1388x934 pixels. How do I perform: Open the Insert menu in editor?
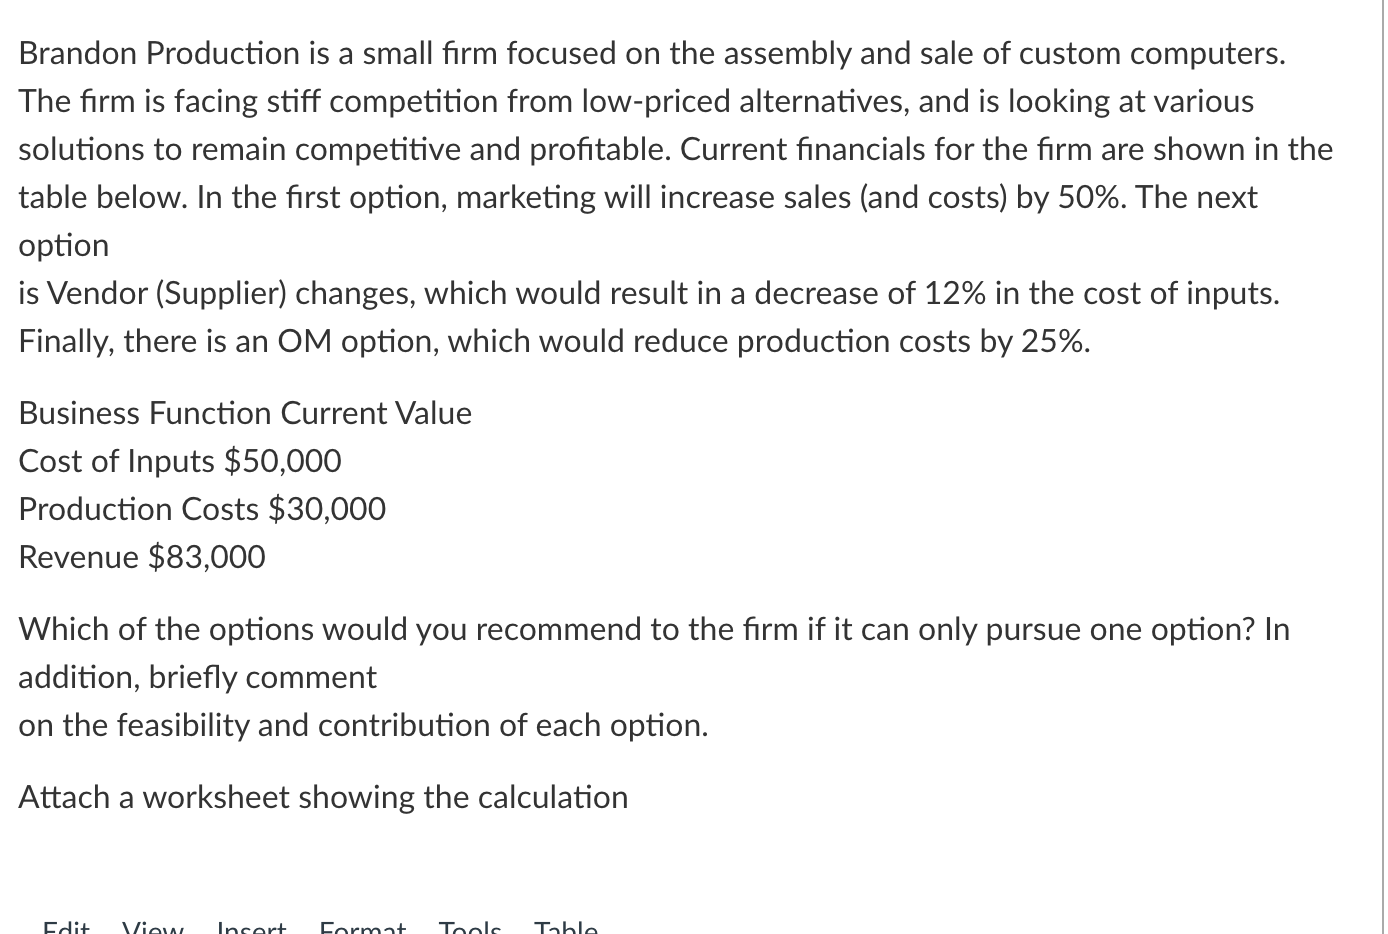click(x=251, y=927)
